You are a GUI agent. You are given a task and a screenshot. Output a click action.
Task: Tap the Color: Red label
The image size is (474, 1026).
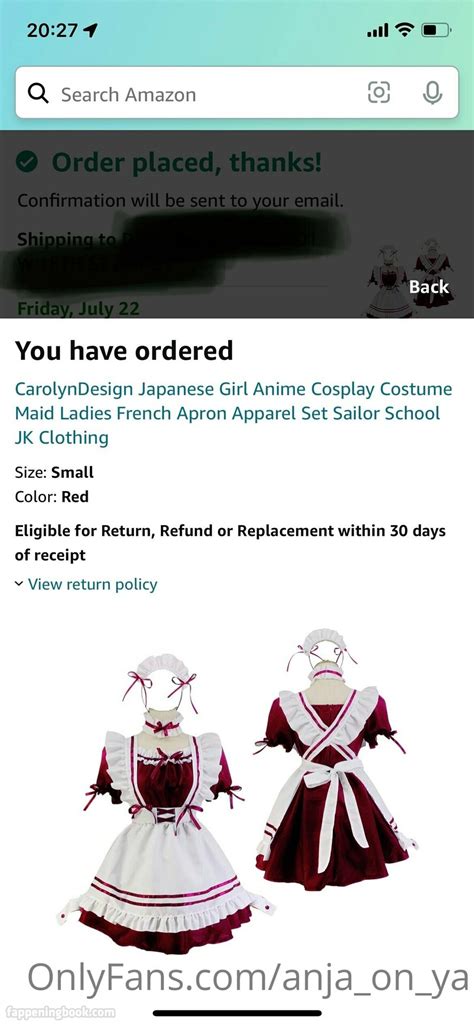[x=52, y=497]
